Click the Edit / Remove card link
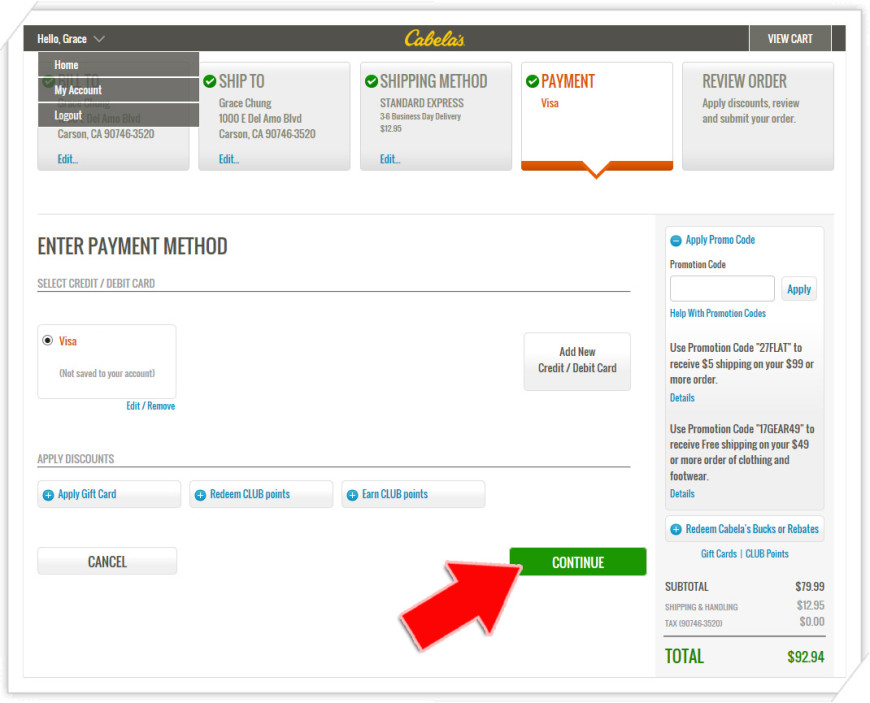 [150, 406]
